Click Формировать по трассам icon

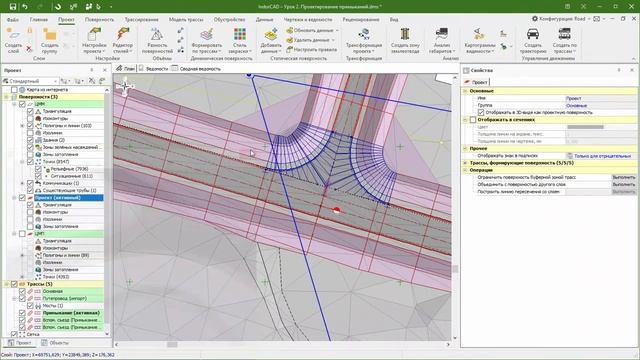pos(207,34)
